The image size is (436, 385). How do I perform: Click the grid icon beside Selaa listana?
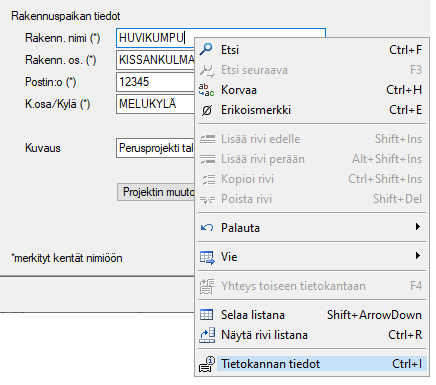(206, 315)
